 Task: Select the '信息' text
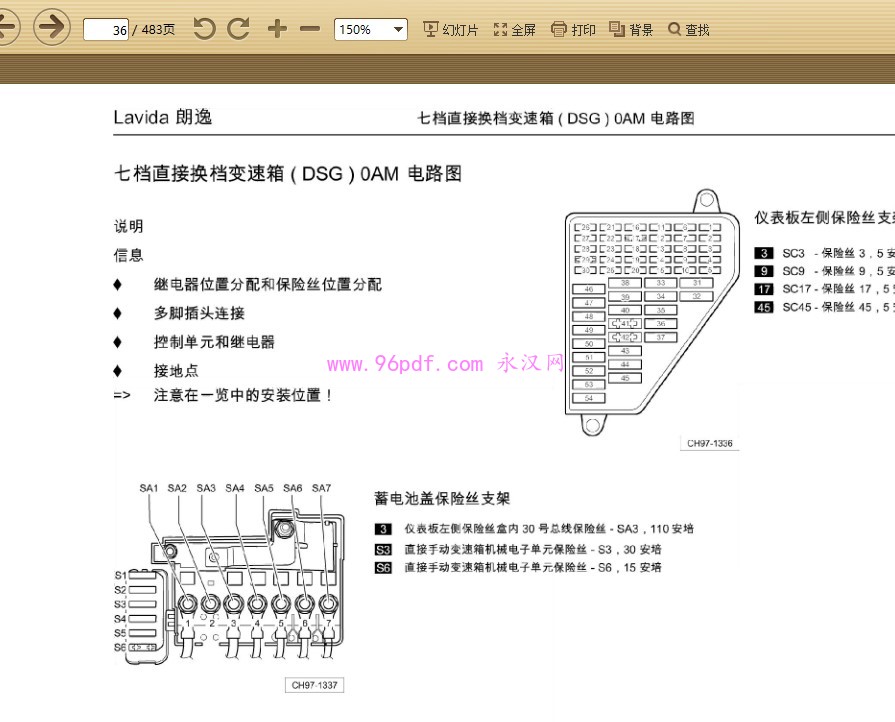pyautogui.click(x=128, y=255)
